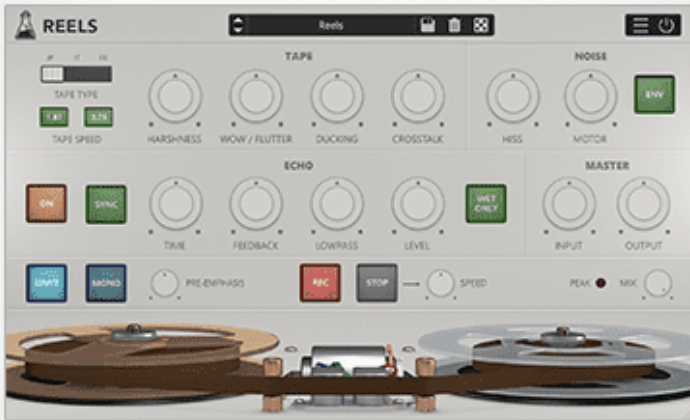Click the Harshness knob
Screen dimensions: 690x420
point(175,96)
